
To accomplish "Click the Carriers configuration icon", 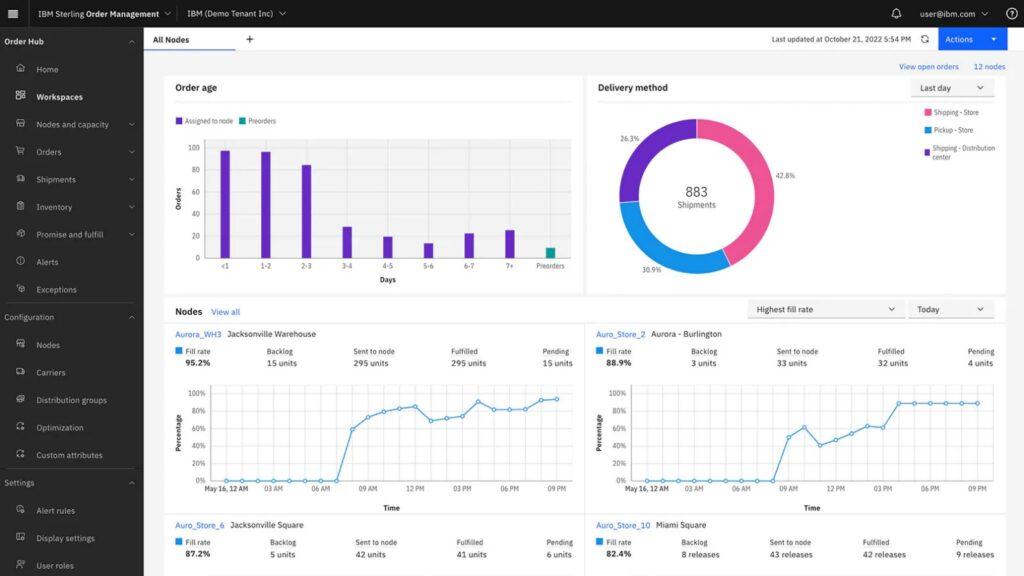I will pos(20,372).
